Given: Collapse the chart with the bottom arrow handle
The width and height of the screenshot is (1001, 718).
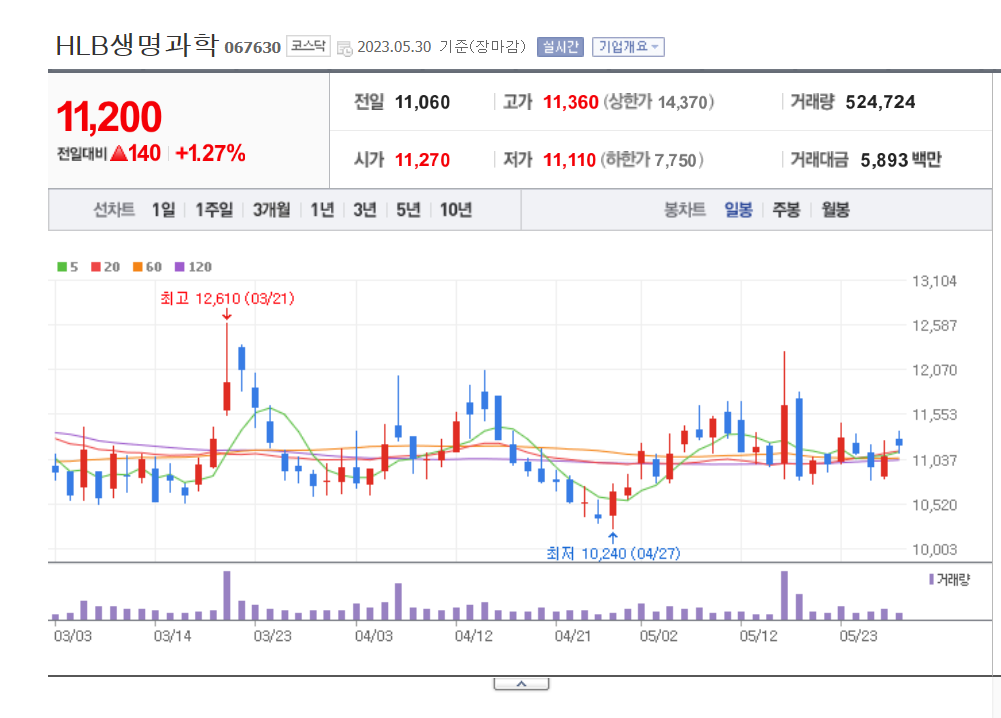Looking at the screenshot, I should (521, 684).
